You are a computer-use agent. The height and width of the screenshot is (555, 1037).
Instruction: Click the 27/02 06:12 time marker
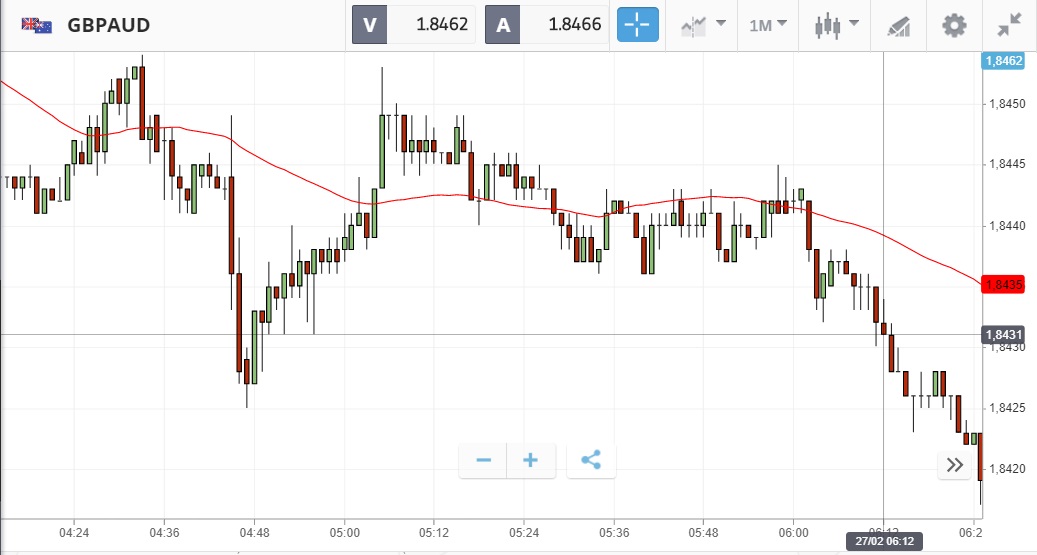point(884,541)
